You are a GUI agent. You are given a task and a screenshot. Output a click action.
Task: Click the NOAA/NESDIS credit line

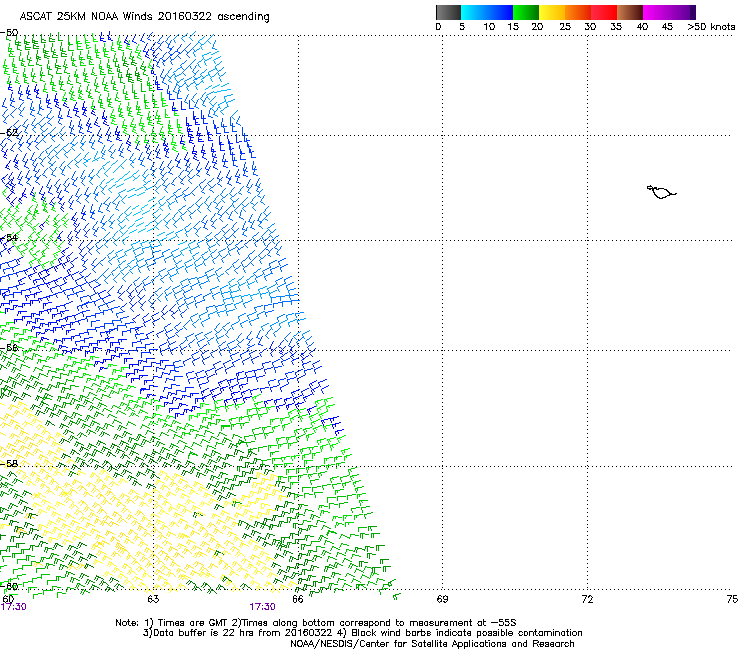[432, 644]
